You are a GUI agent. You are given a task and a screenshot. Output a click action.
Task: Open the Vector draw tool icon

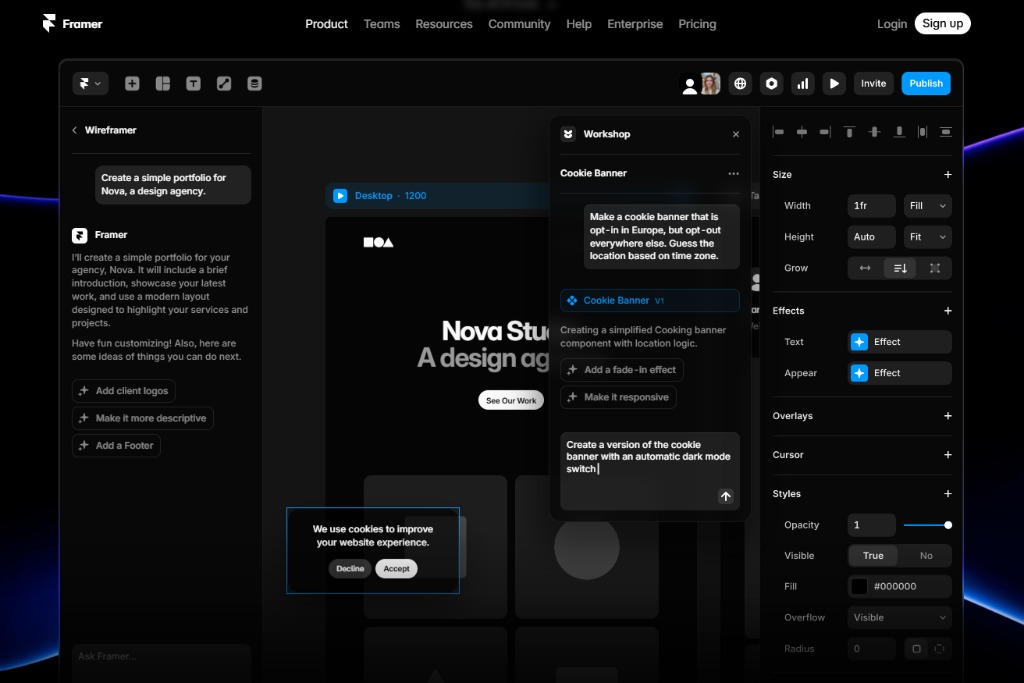click(224, 83)
